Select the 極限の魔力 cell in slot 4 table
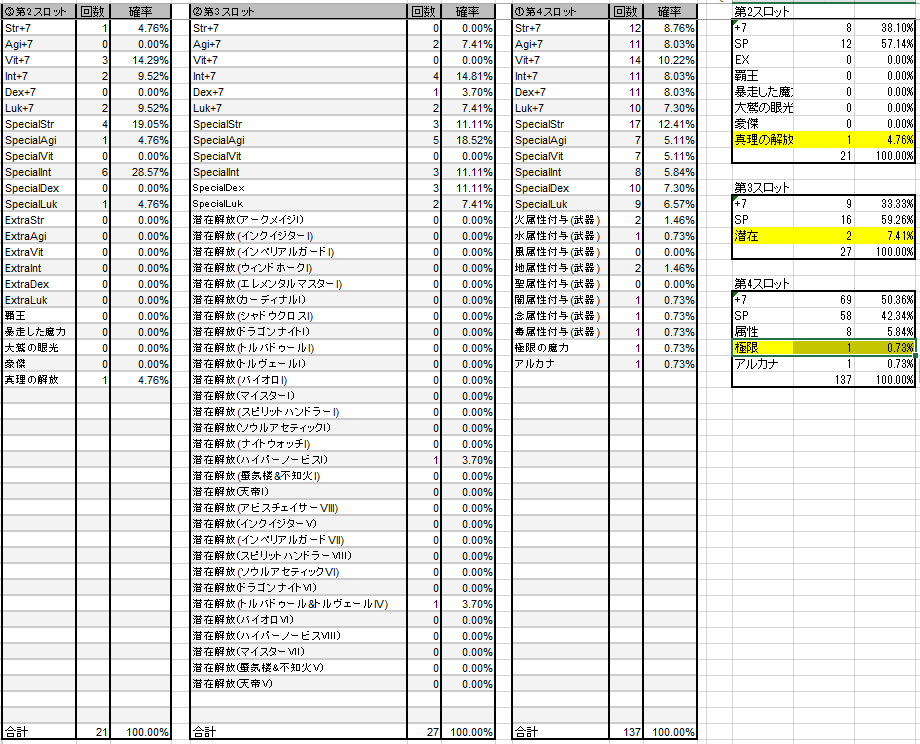Viewport: 920px width, 744px height. tap(560, 348)
